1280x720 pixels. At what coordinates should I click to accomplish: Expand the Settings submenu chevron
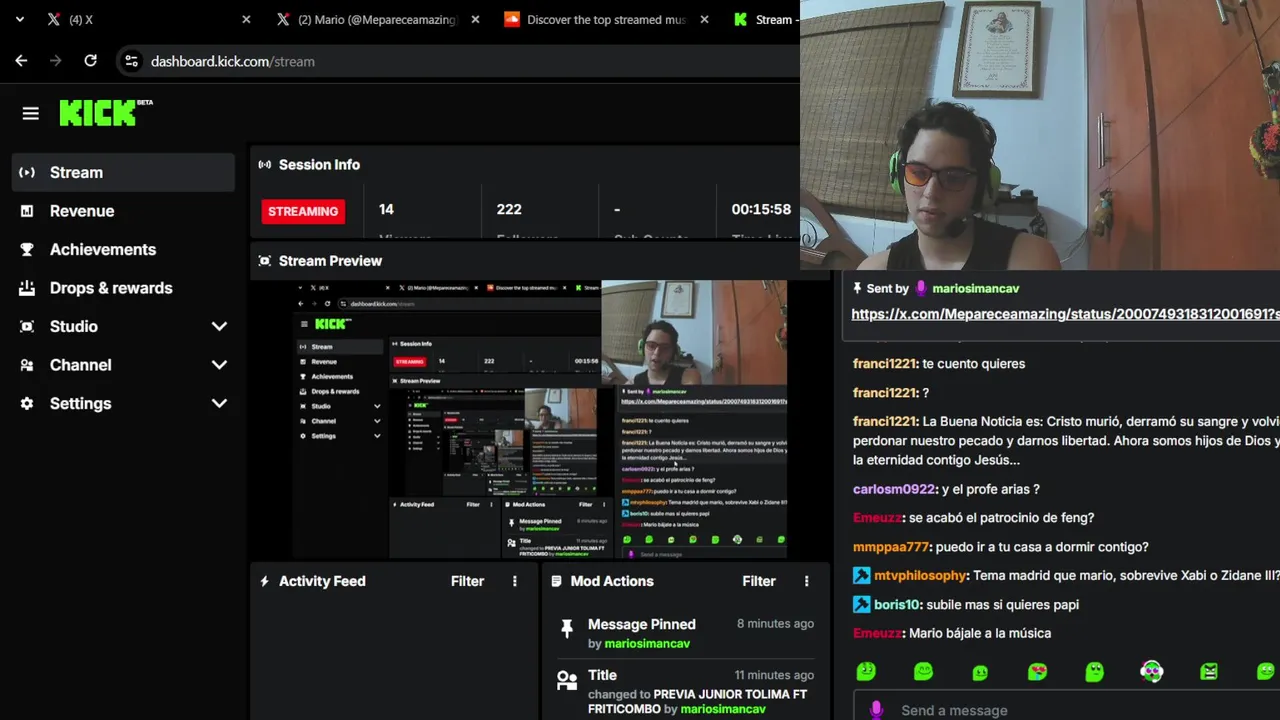click(x=219, y=404)
